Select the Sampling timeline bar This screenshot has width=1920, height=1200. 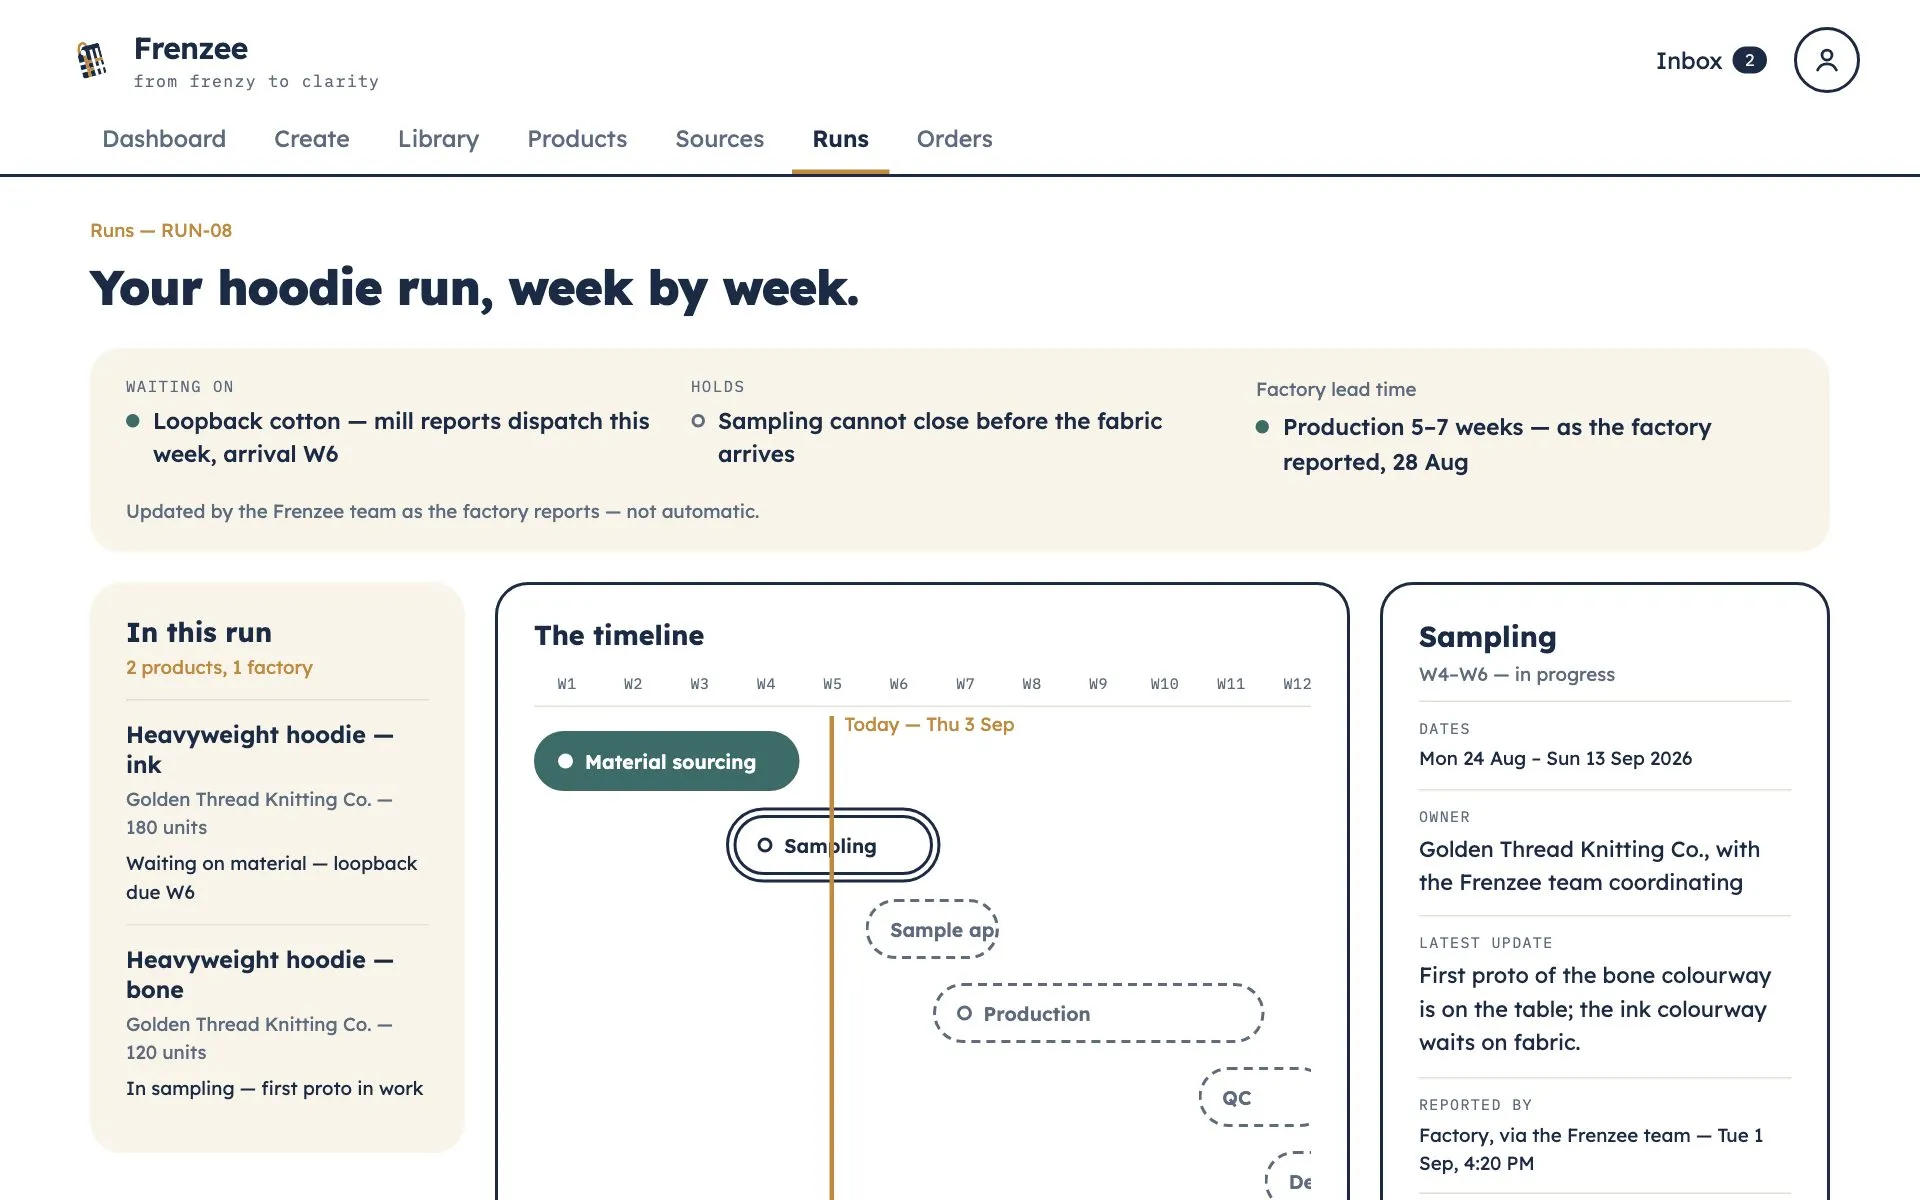(832, 845)
